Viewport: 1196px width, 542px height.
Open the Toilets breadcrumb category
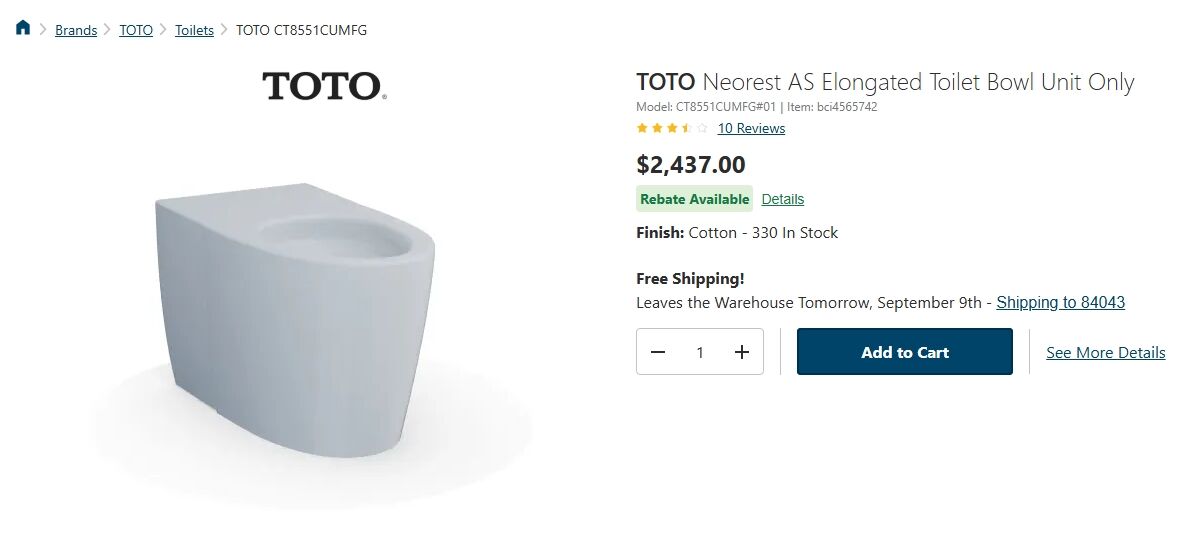[x=194, y=30]
